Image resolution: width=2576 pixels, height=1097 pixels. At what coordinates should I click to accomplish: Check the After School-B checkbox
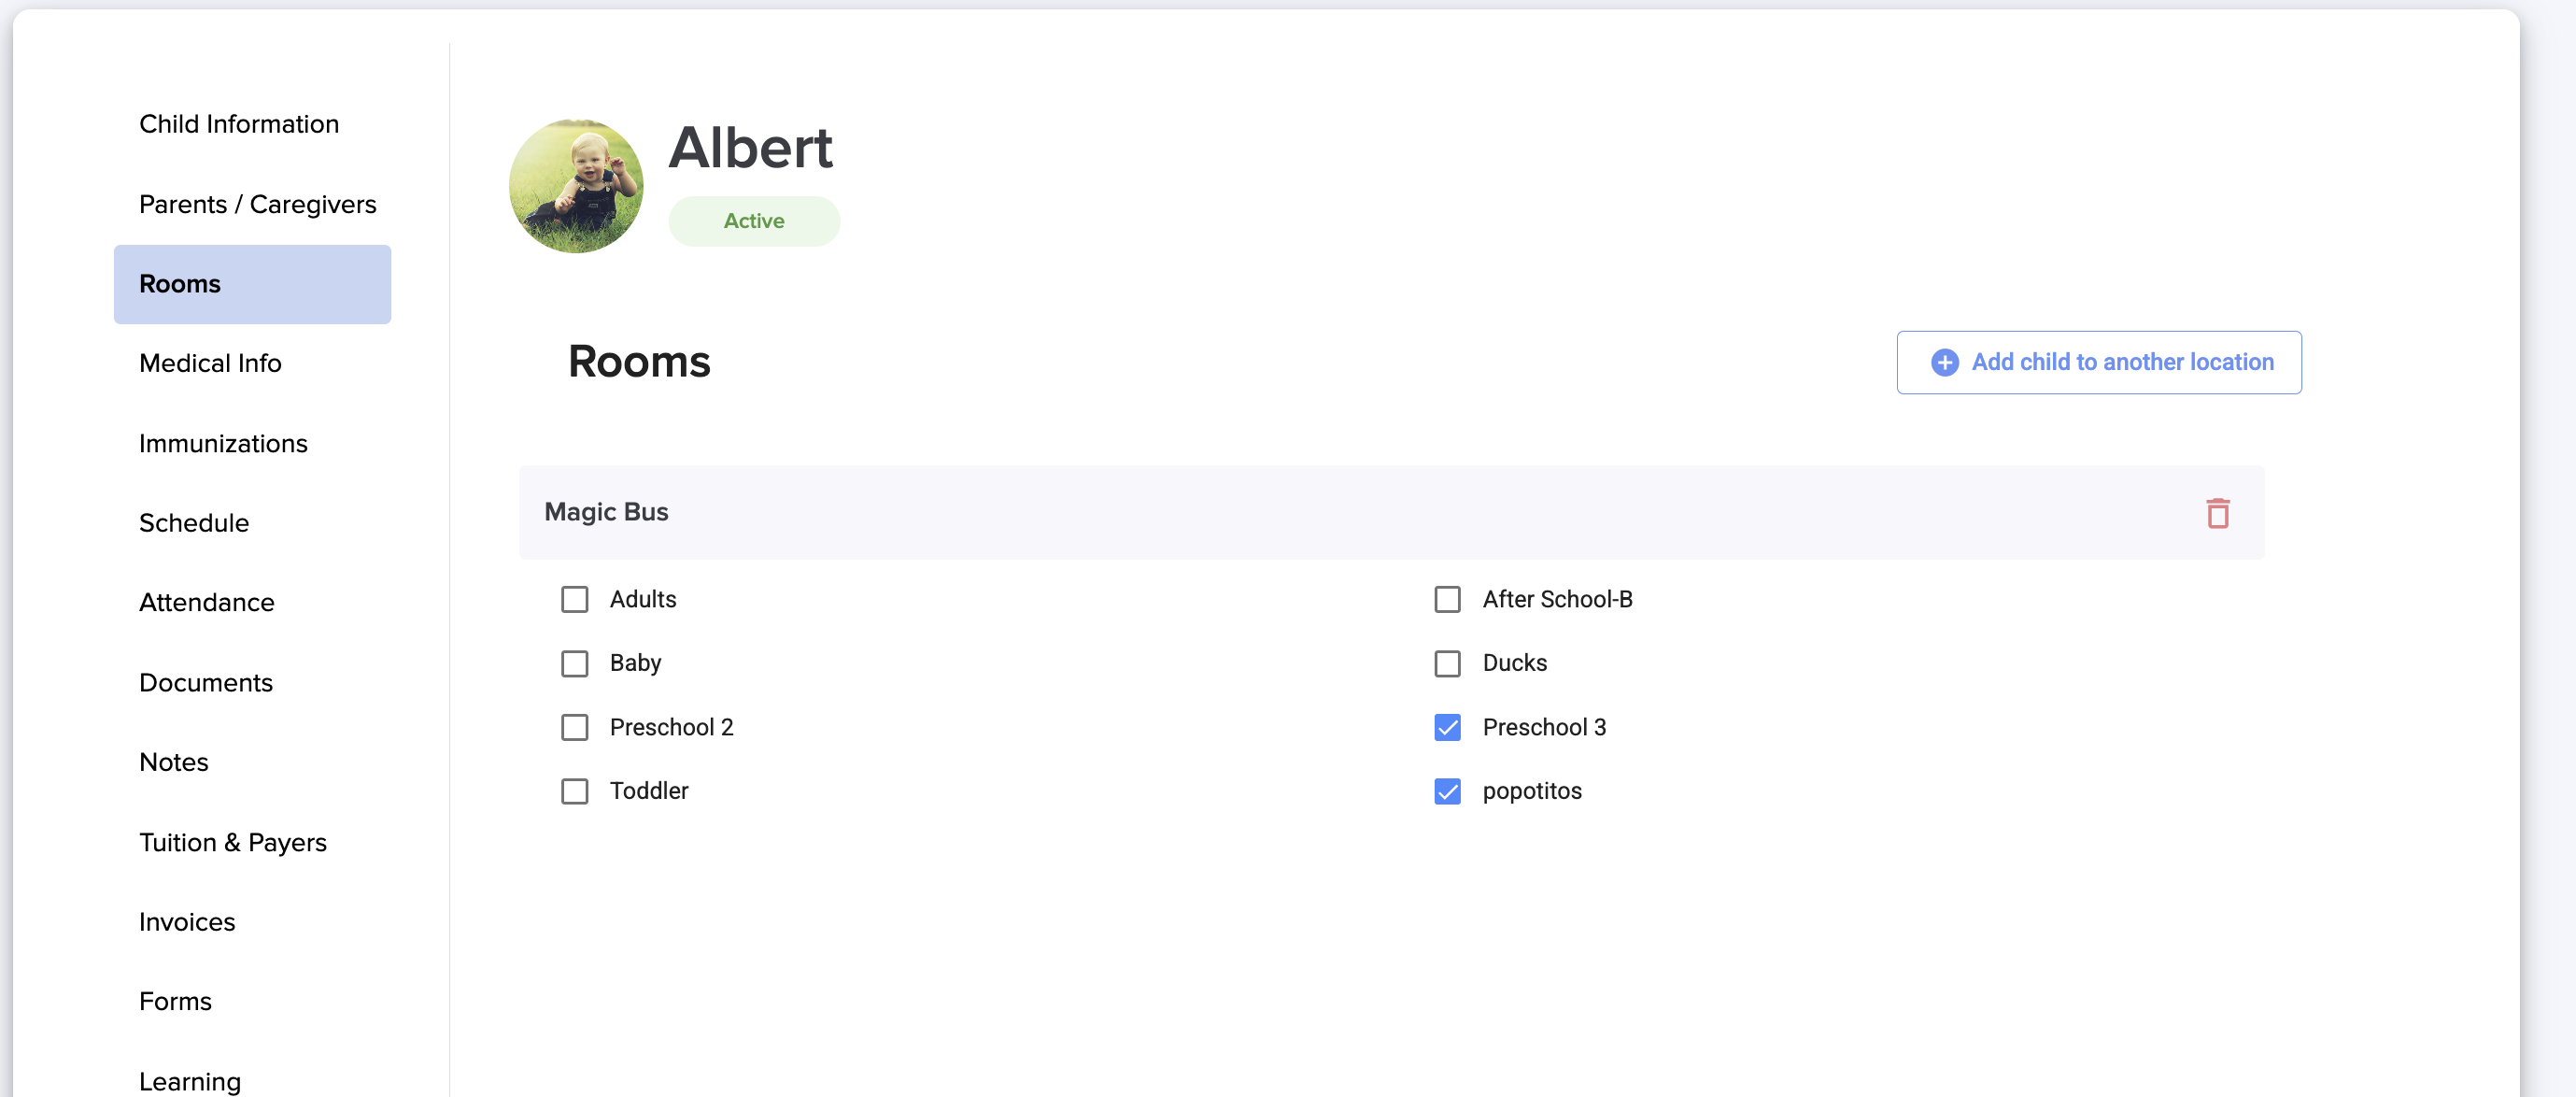[1447, 599]
